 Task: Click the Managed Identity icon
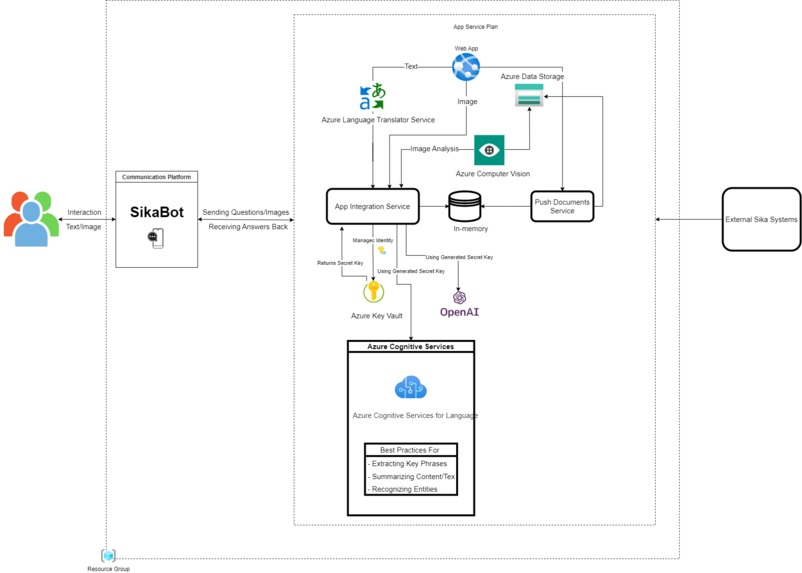tap(382, 250)
